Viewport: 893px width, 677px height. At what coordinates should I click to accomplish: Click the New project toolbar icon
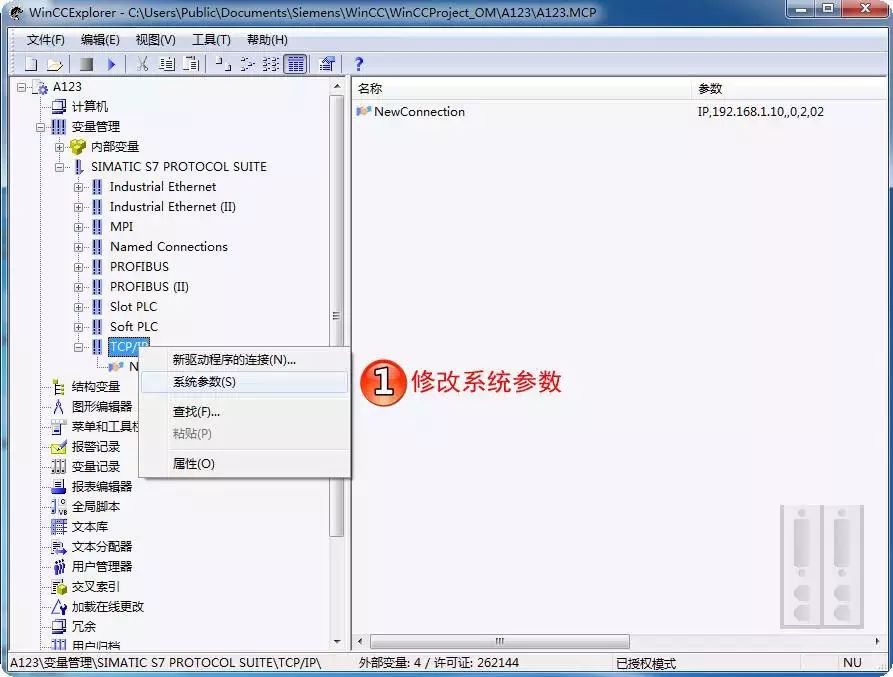(31, 64)
